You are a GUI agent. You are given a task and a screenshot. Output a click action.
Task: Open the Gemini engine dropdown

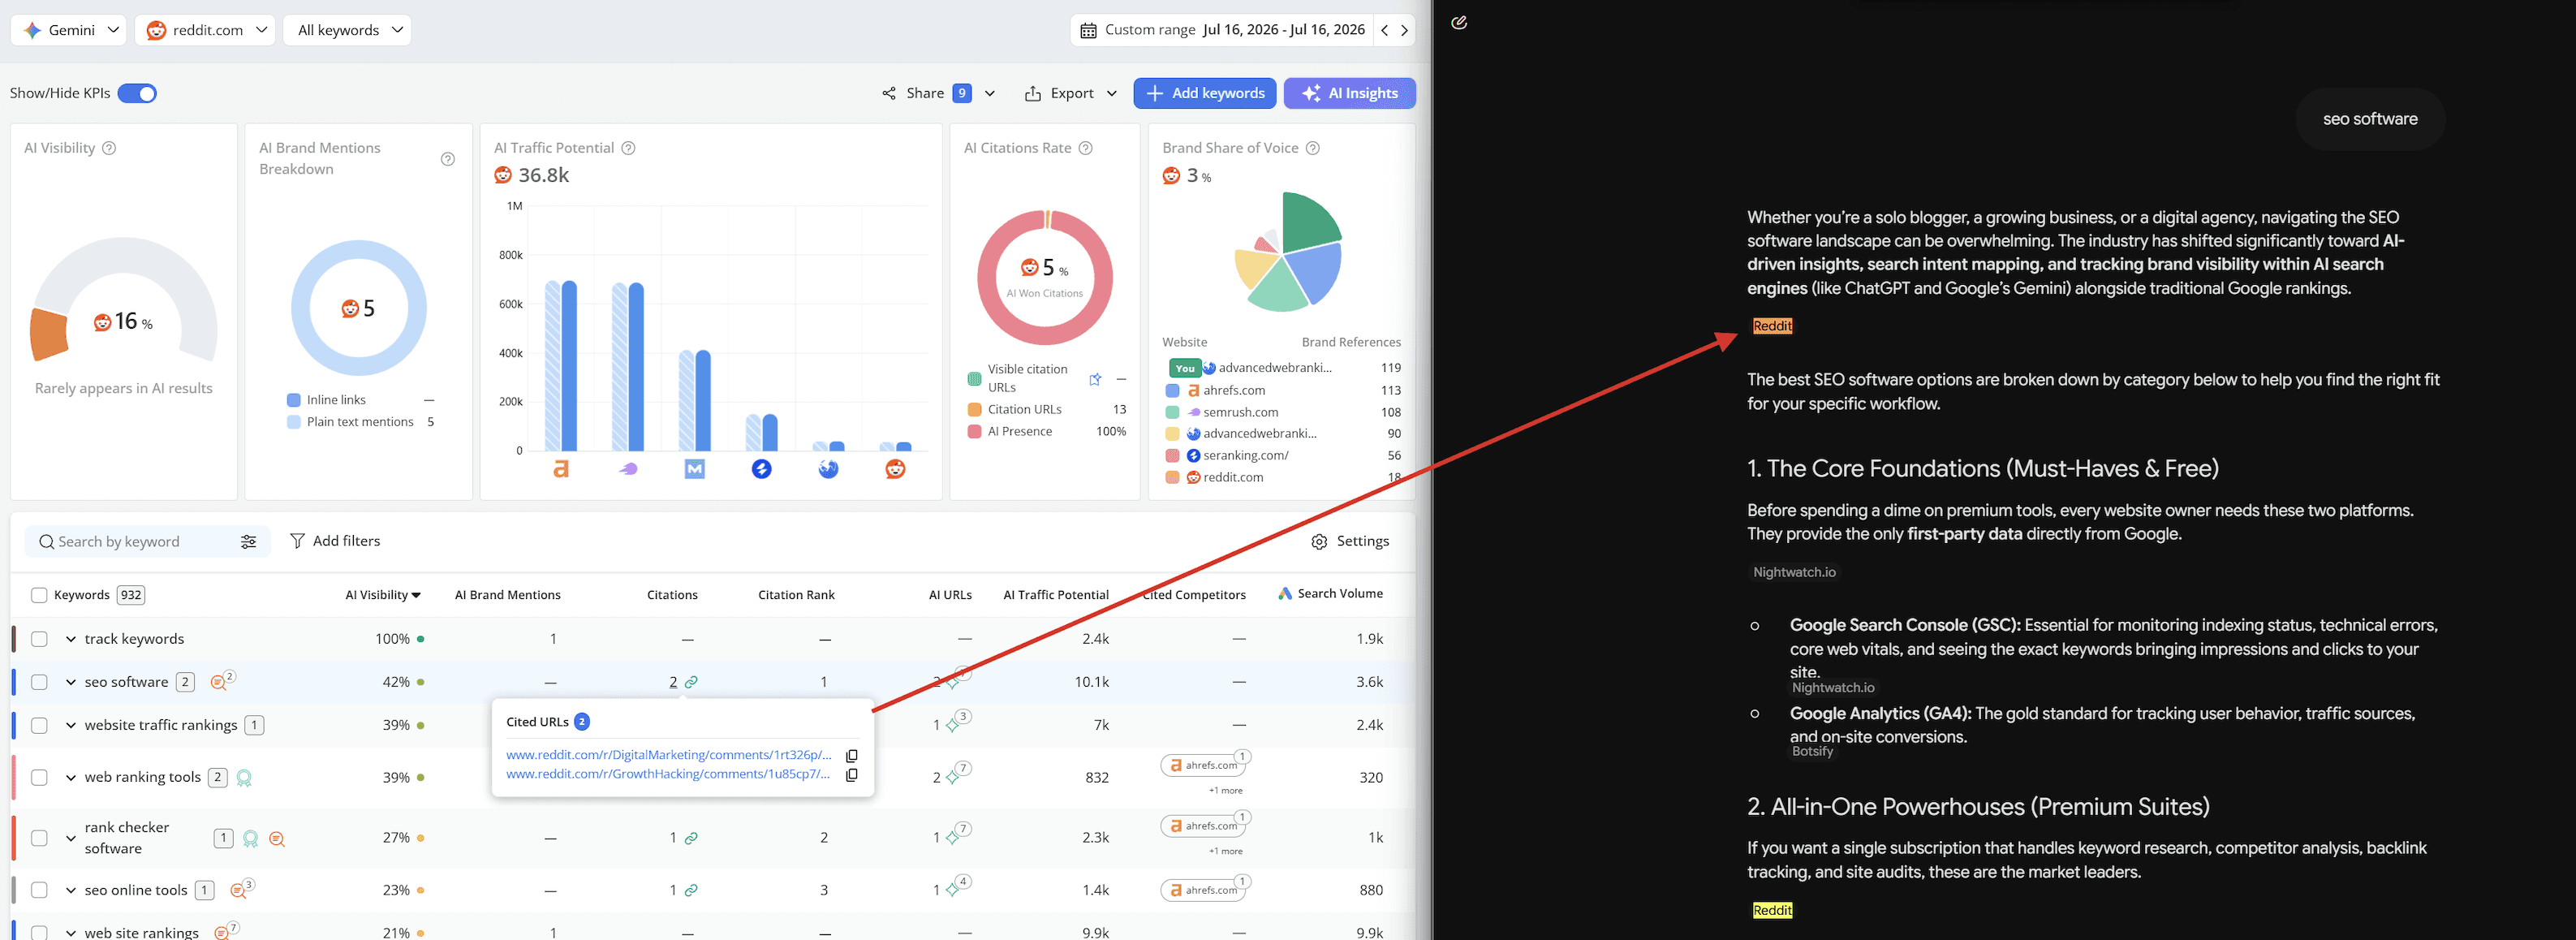click(x=69, y=30)
